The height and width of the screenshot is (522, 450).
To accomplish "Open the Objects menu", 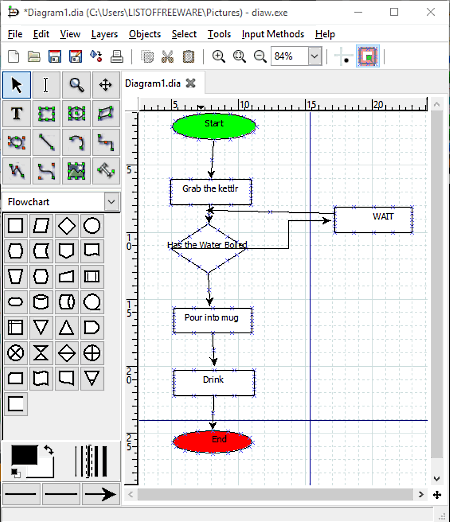I will pos(145,34).
